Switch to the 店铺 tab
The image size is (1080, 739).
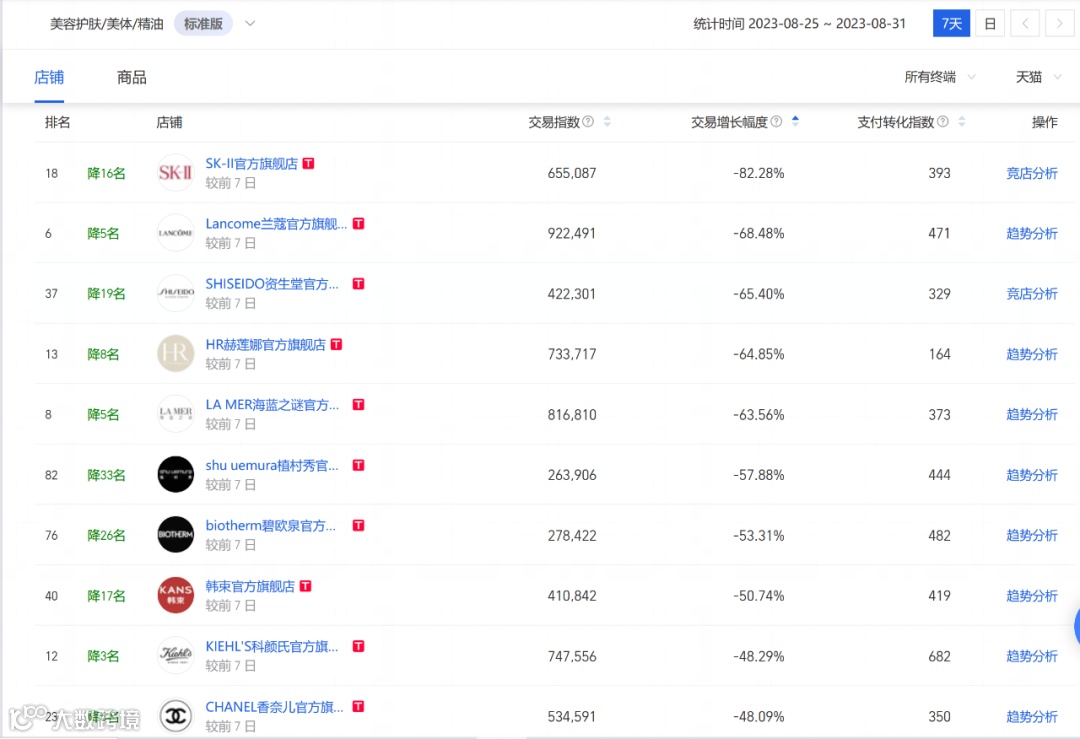pyautogui.click(x=49, y=77)
